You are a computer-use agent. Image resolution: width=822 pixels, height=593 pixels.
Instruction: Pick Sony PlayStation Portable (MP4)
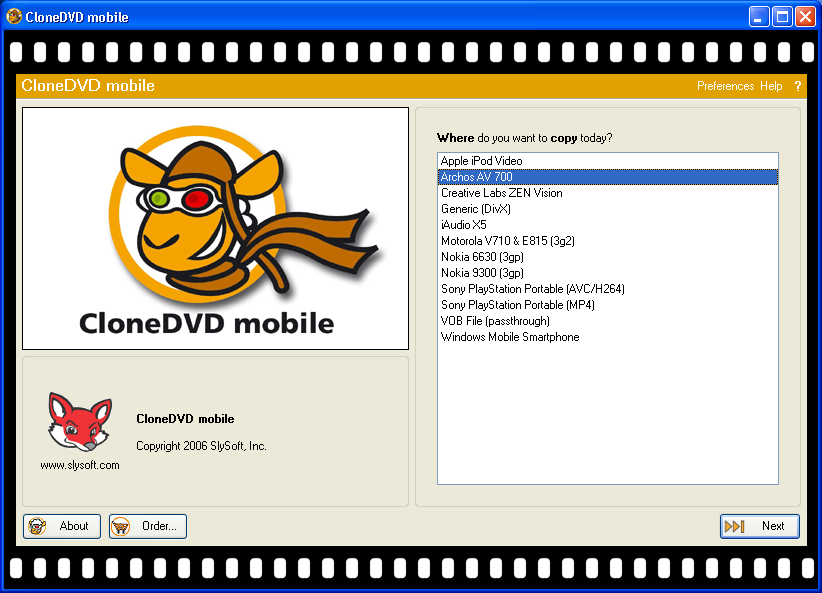click(608, 305)
